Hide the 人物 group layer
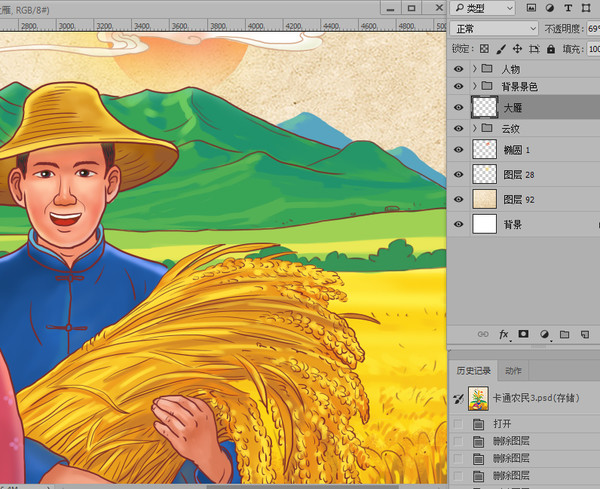Viewport: 600px width, 489px height. 458,69
